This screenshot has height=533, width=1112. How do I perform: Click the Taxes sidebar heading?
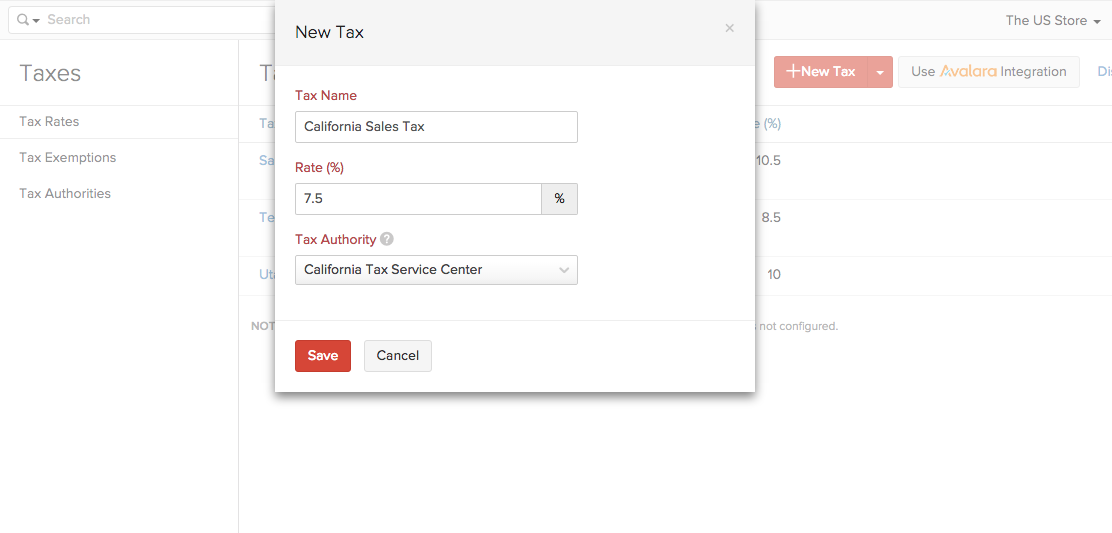pos(50,73)
